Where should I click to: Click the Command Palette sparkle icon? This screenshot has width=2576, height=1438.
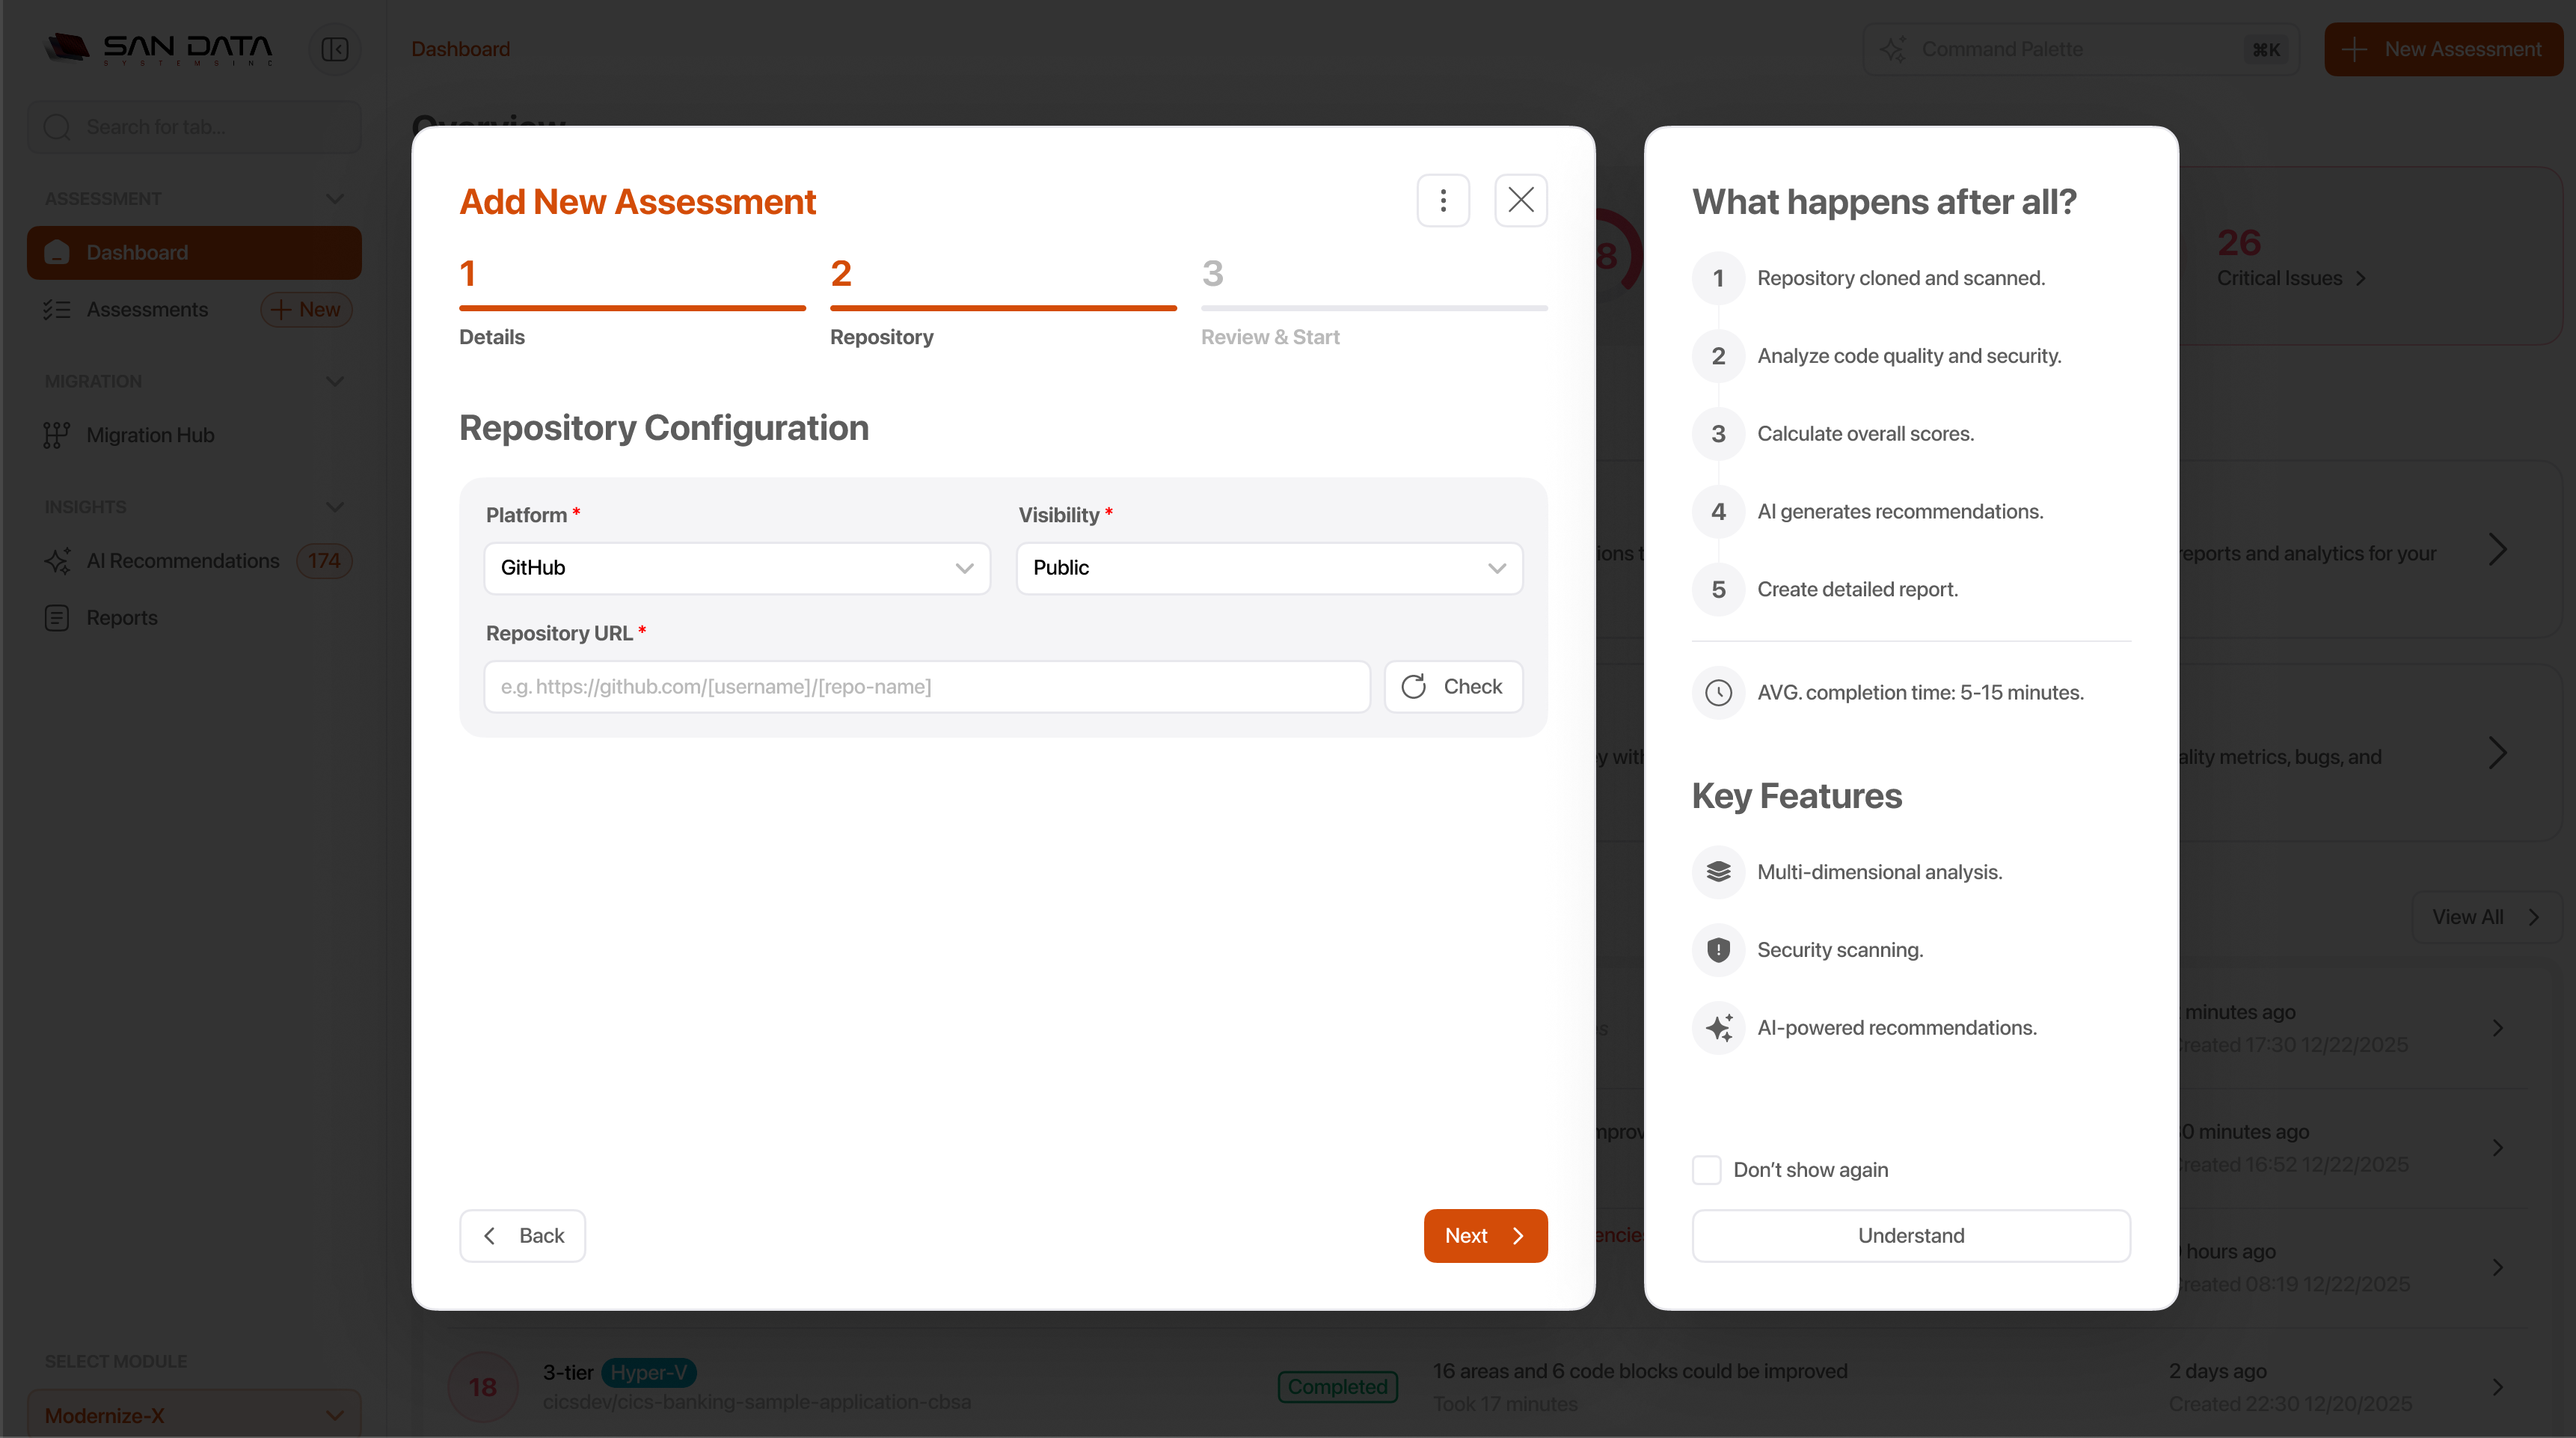click(x=1894, y=48)
